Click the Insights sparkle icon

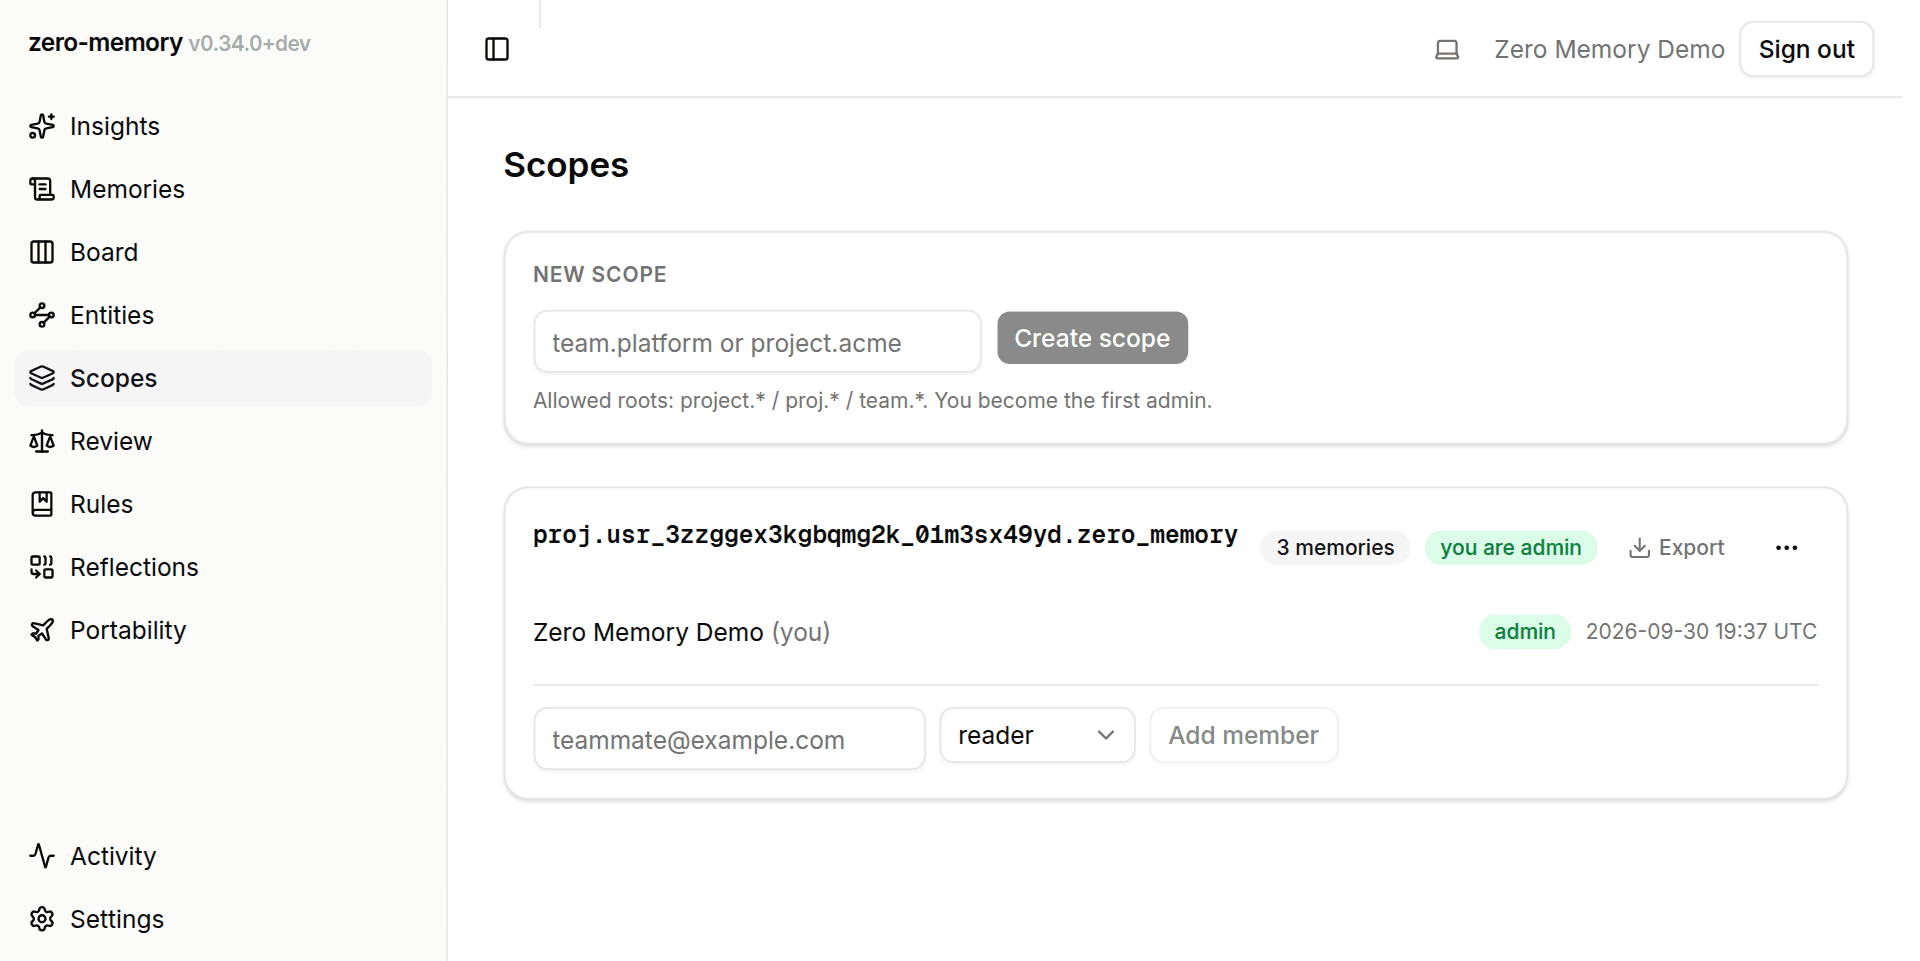[42, 126]
